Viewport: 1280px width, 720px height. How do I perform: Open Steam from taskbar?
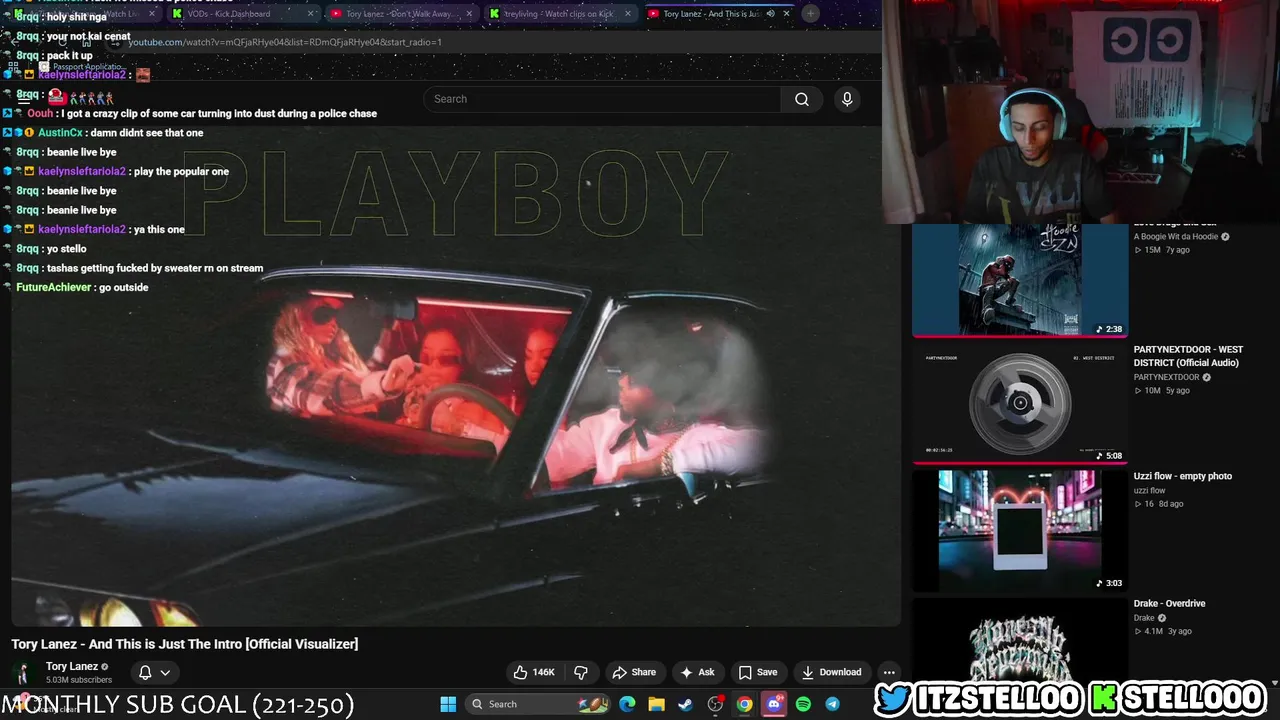(x=685, y=704)
